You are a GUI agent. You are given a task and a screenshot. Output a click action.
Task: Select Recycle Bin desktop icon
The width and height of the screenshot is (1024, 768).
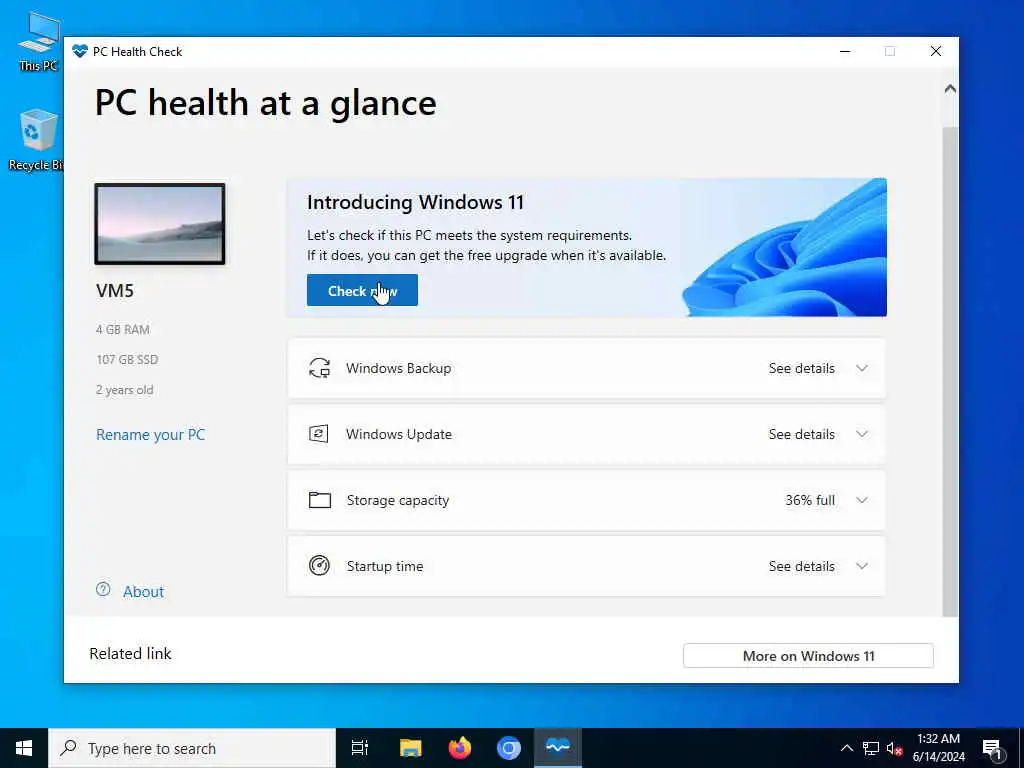tap(36, 140)
